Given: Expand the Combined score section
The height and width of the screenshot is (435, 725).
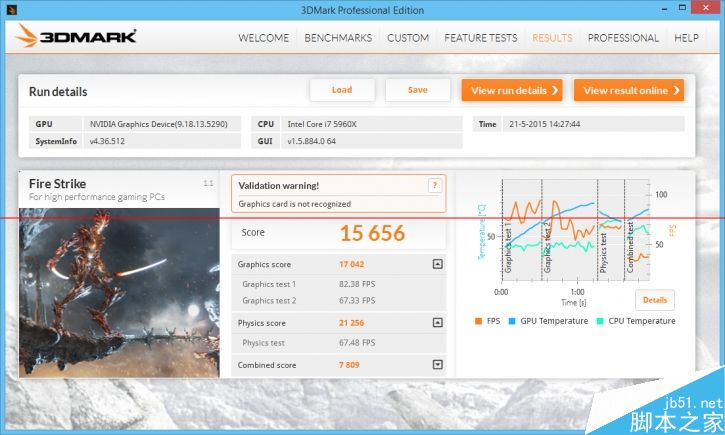Looking at the screenshot, I should [437, 365].
